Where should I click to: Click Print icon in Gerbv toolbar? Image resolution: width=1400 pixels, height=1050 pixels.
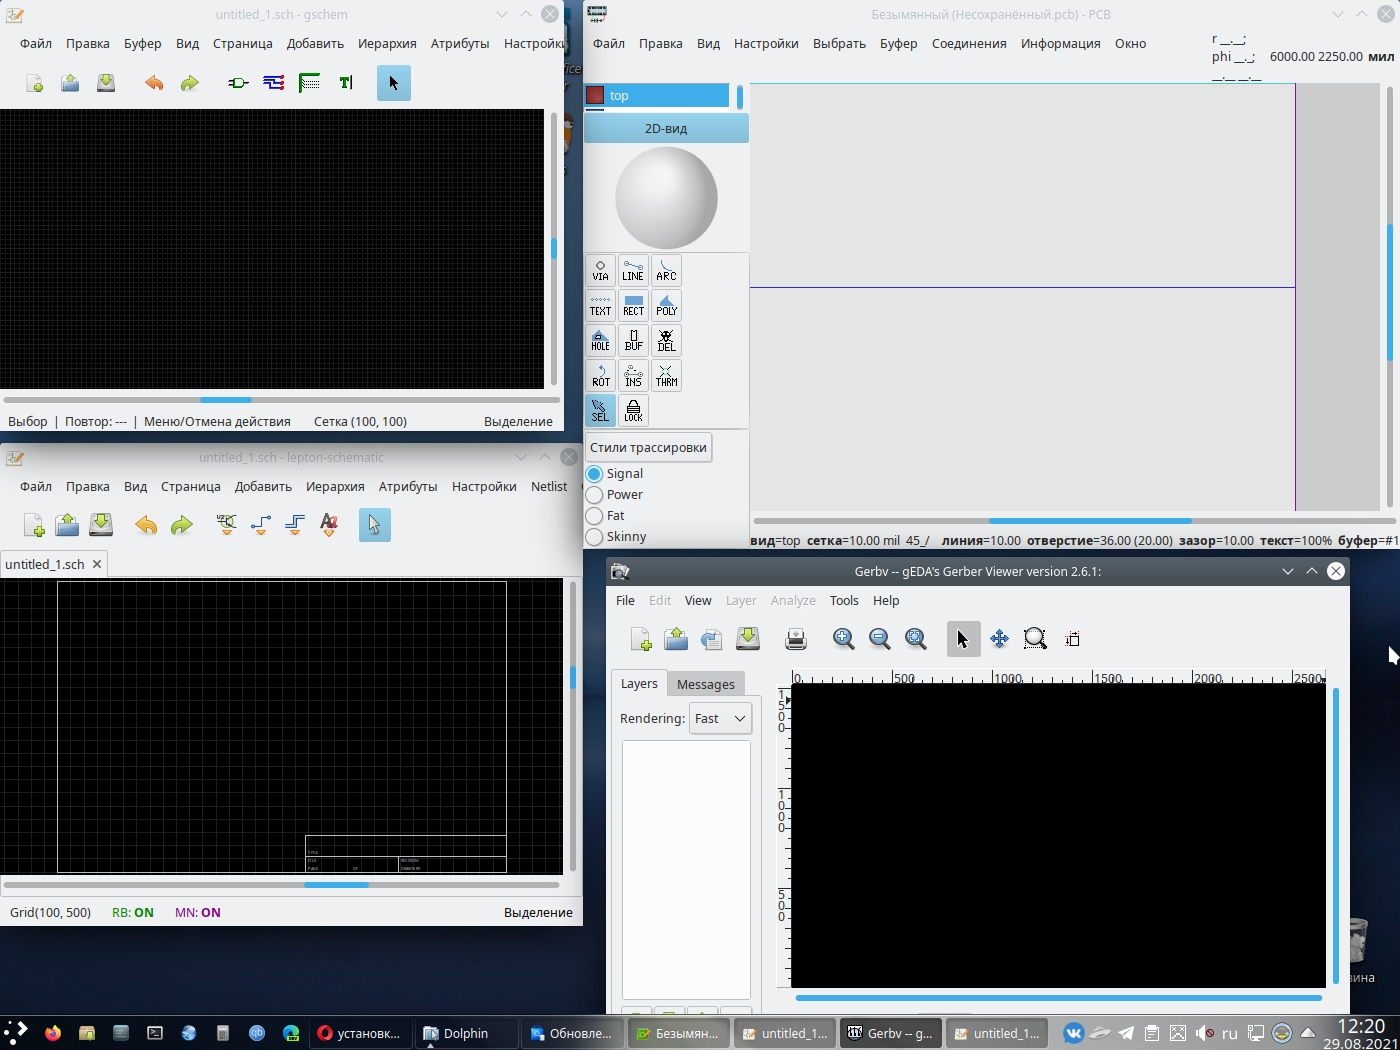[796, 639]
